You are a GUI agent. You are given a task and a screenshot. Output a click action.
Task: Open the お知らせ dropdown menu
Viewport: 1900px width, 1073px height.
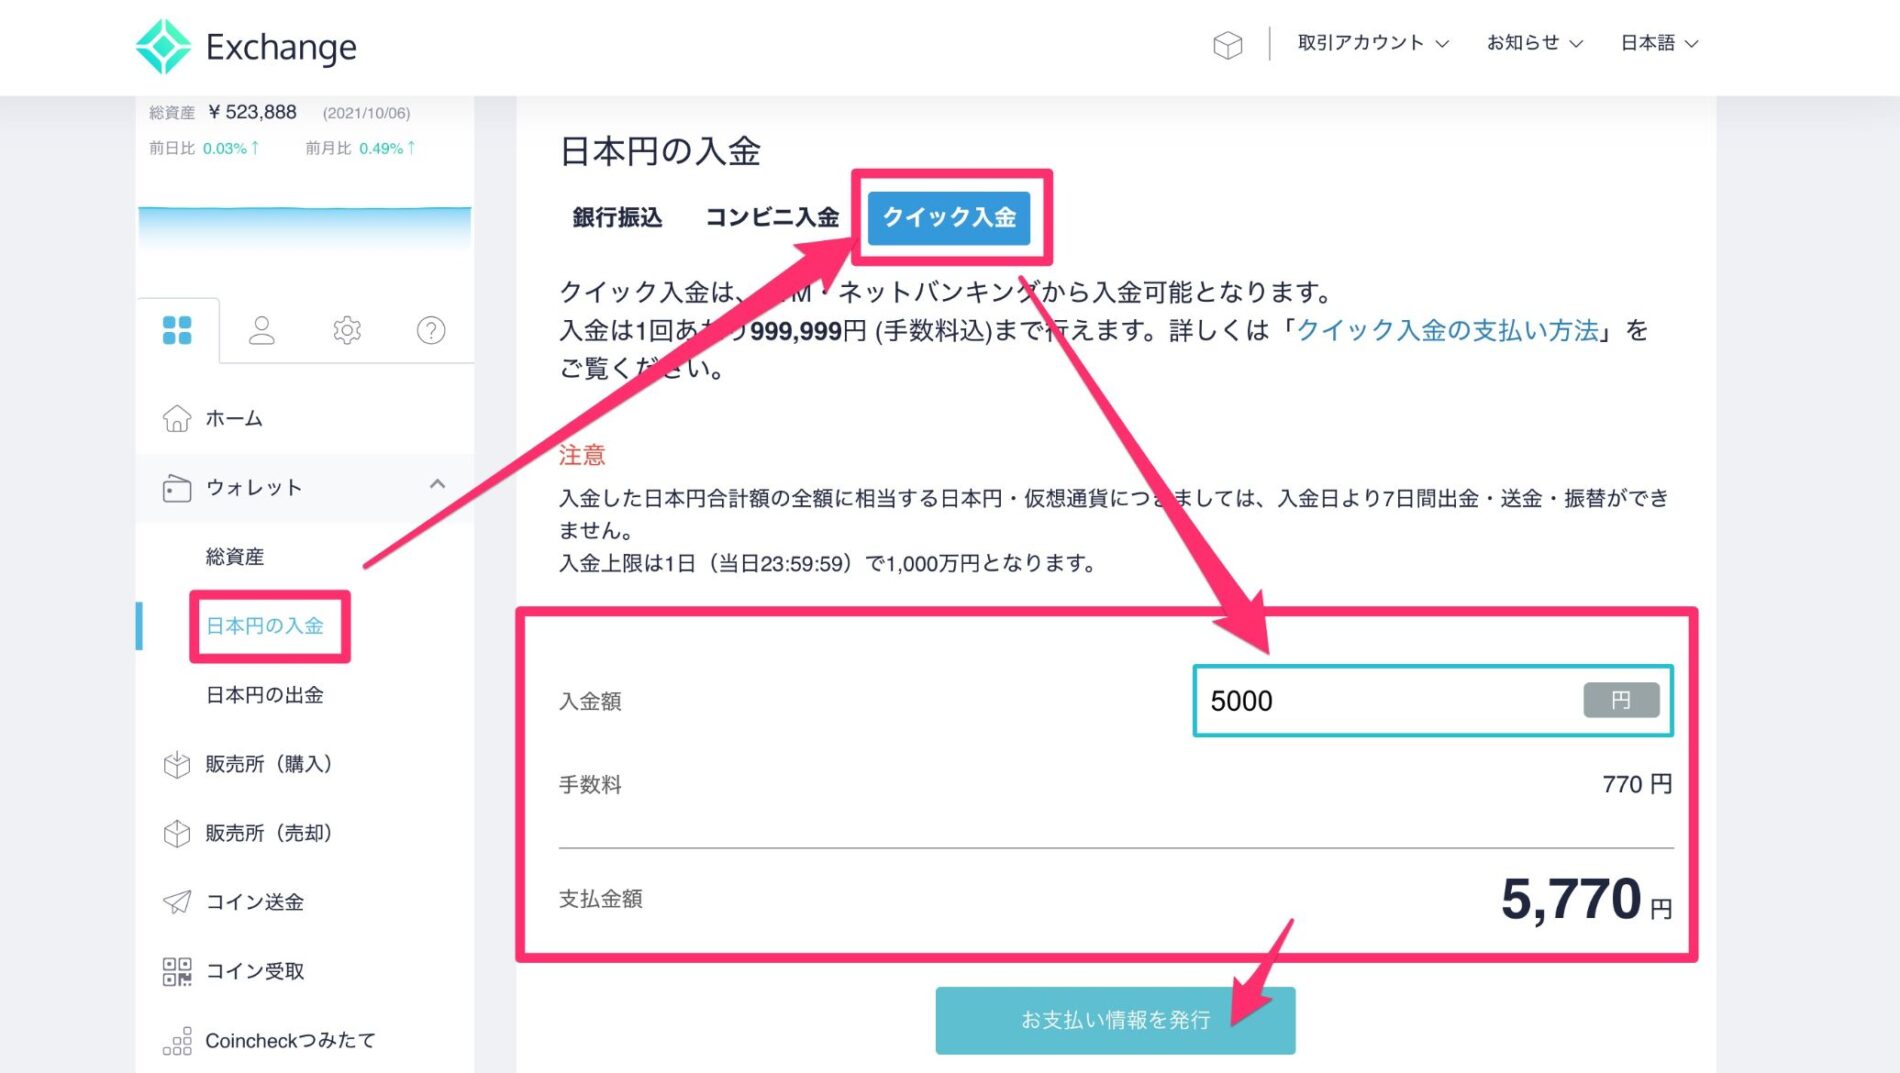pos(1534,43)
